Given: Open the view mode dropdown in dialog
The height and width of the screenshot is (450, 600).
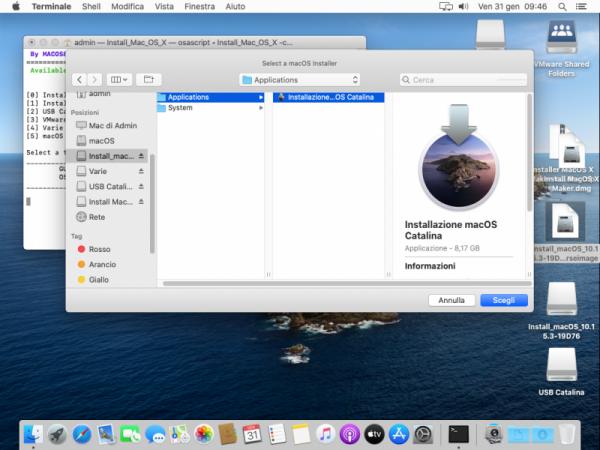Looking at the screenshot, I should coord(119,79).
